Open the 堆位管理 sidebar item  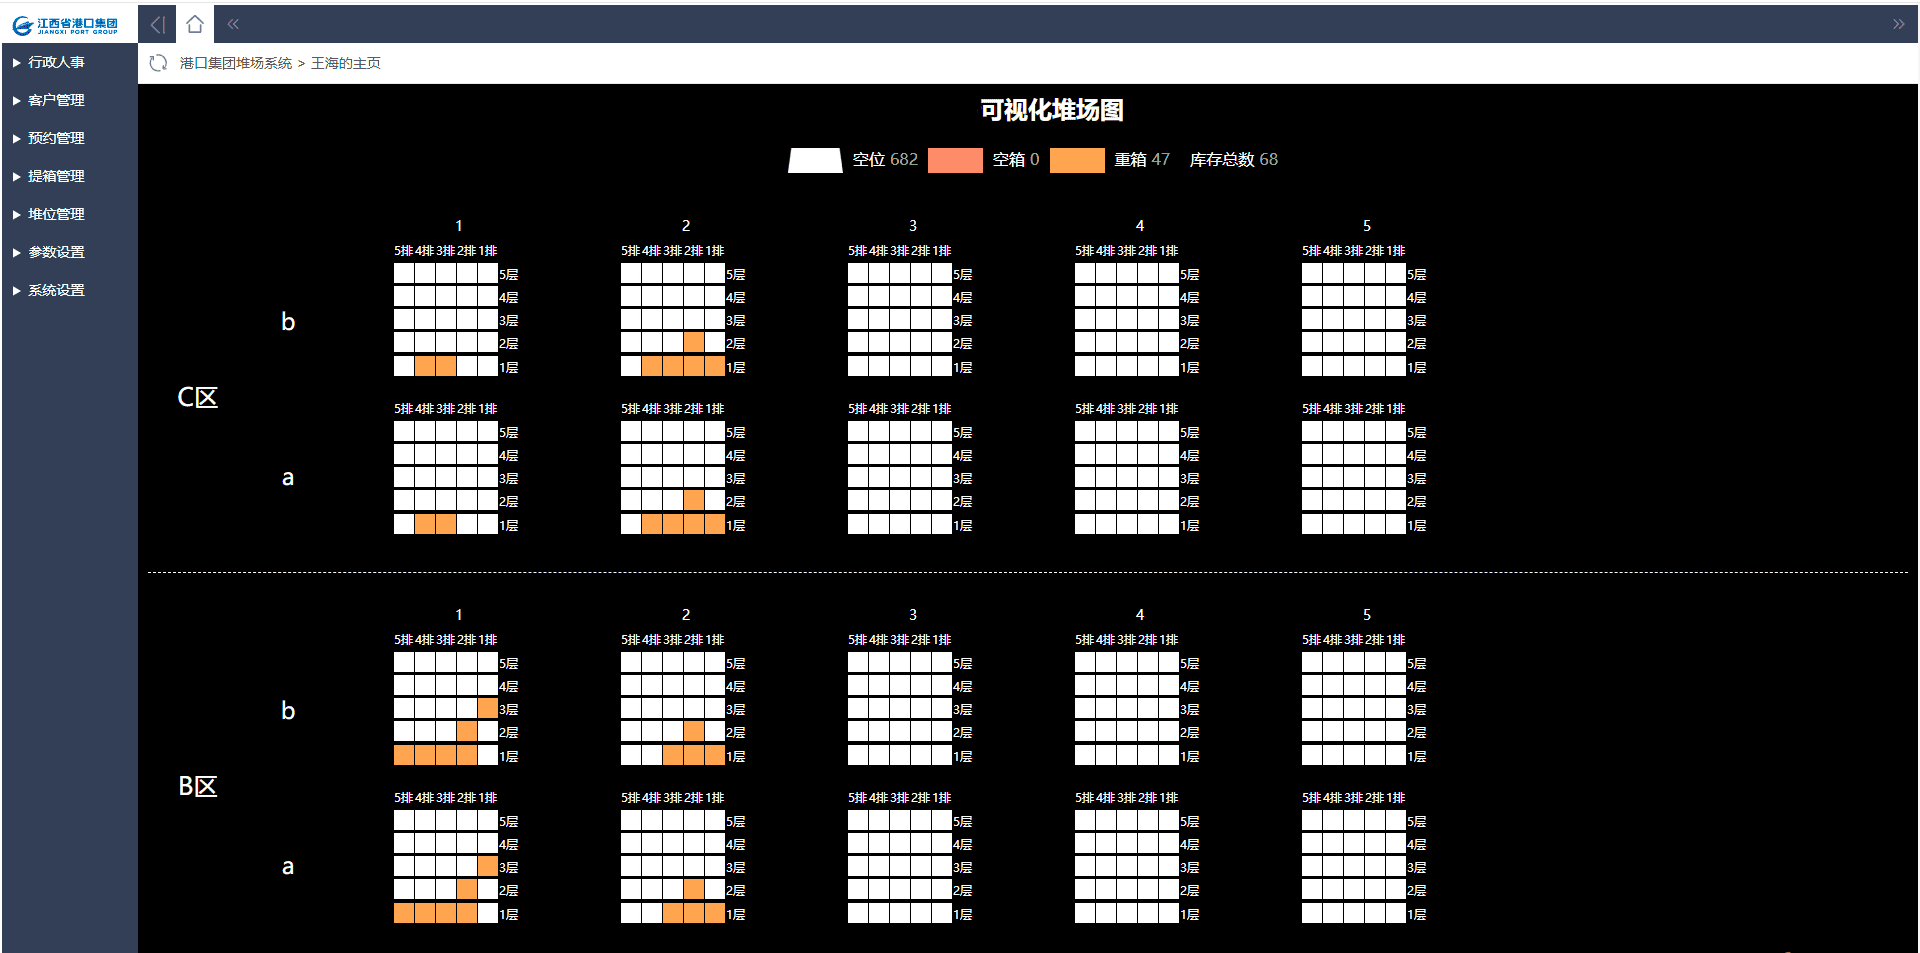pos(56,214)
